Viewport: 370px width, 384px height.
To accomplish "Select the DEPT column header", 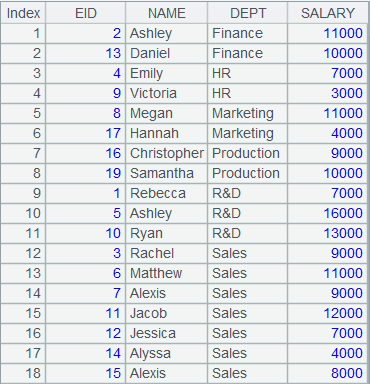I will (x=248, y=13).
